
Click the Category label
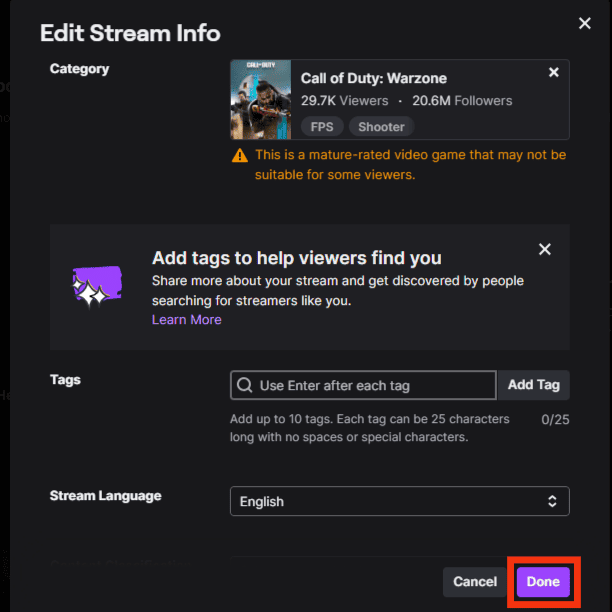(79, 69)
